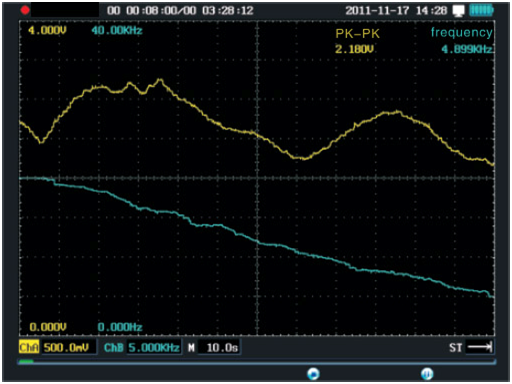The width and height of the screenshot is (512, 384).
Task: Click the frequency measurement label
Action: (x=462, y=33)
